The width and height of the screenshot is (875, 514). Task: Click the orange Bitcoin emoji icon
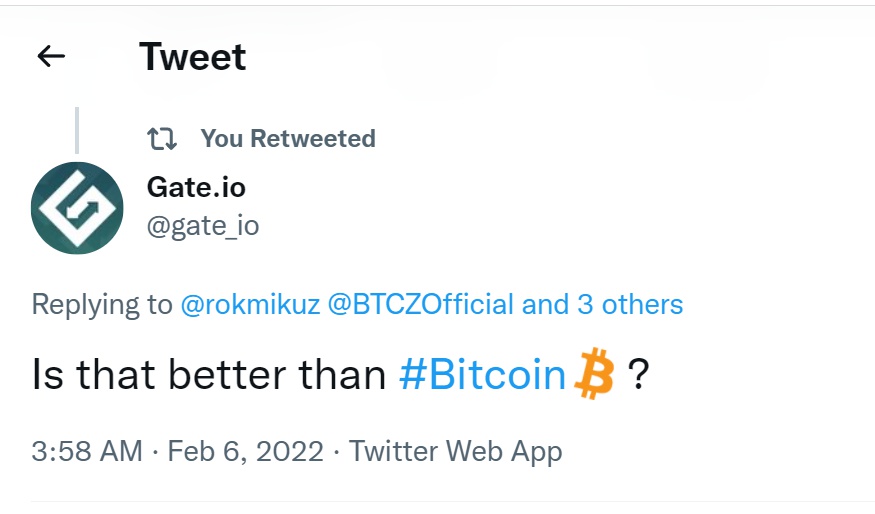(595, 375)
